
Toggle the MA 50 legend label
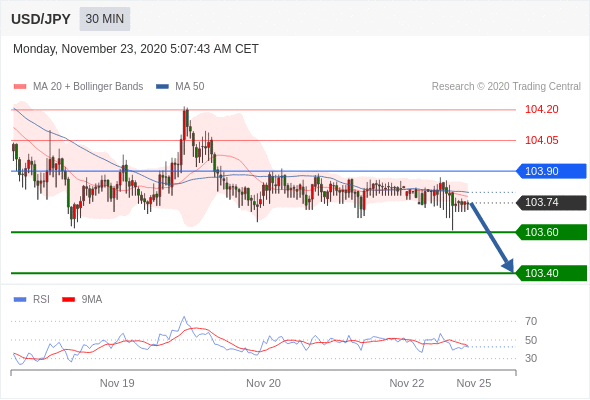click(190, 87)
